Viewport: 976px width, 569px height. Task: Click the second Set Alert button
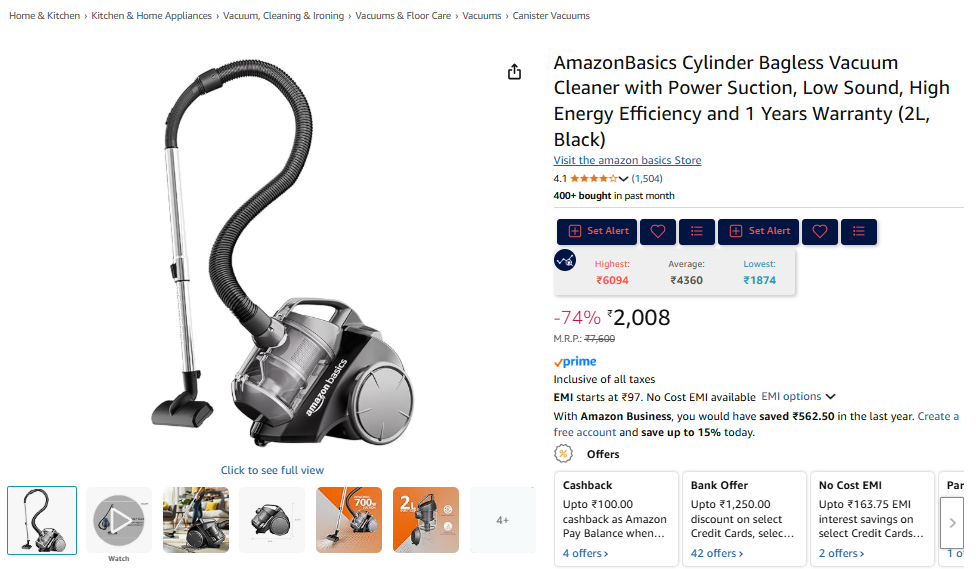tap(758, 232)
